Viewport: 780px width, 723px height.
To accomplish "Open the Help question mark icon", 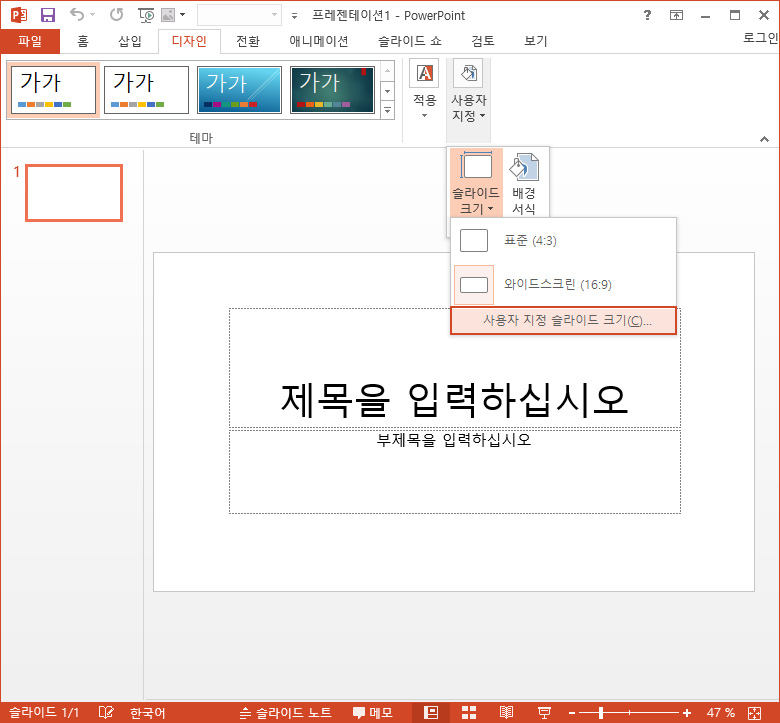I will (647, 15).
